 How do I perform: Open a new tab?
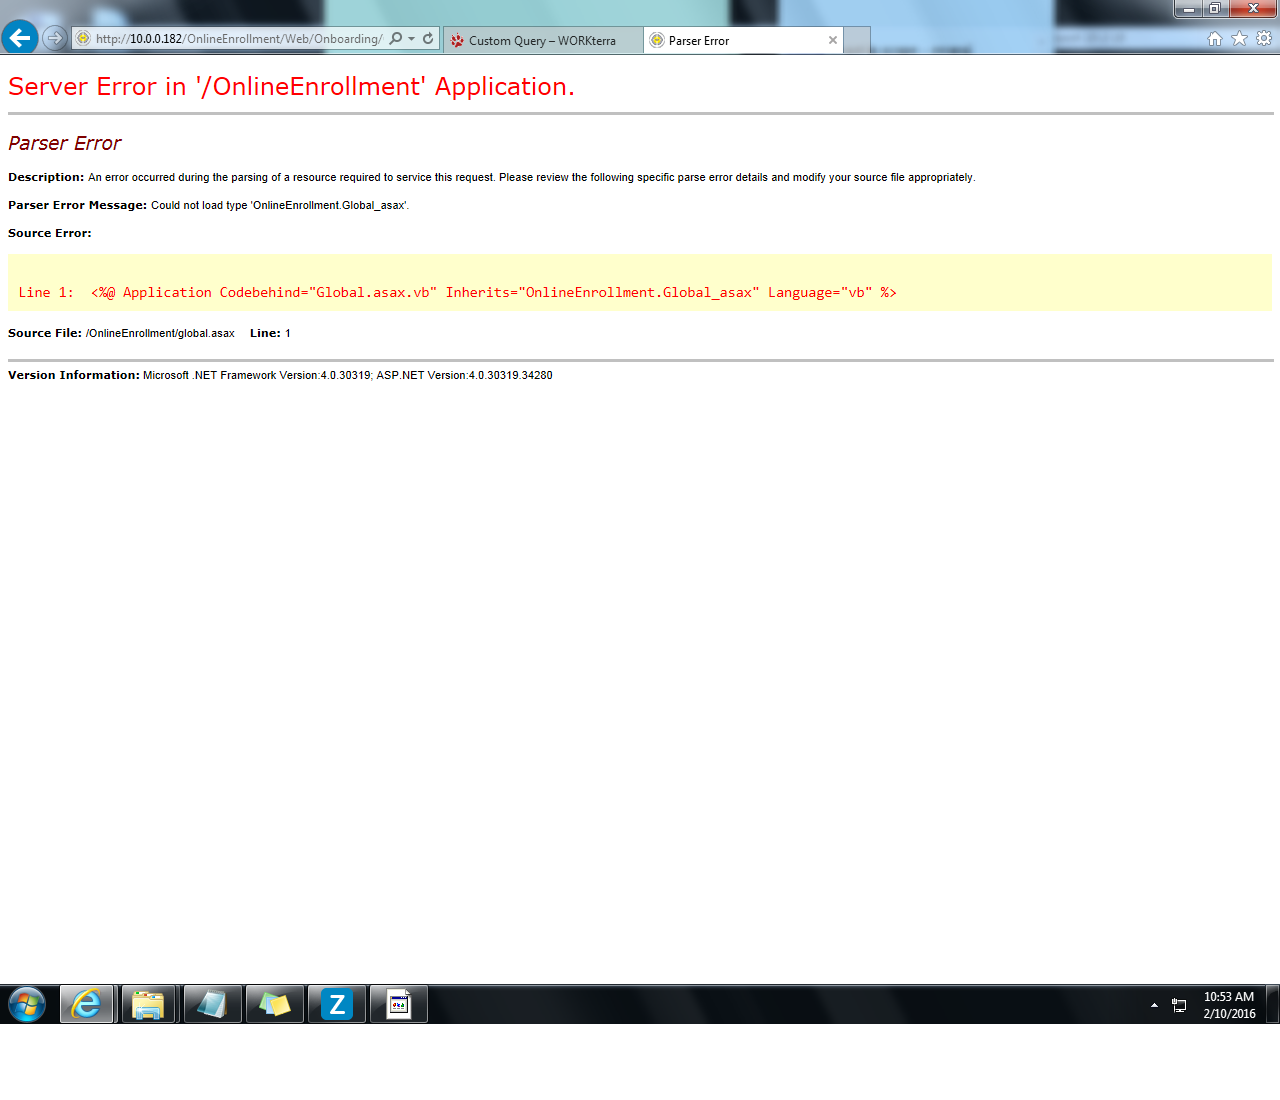pyautogui.click(x=857, y=41)
